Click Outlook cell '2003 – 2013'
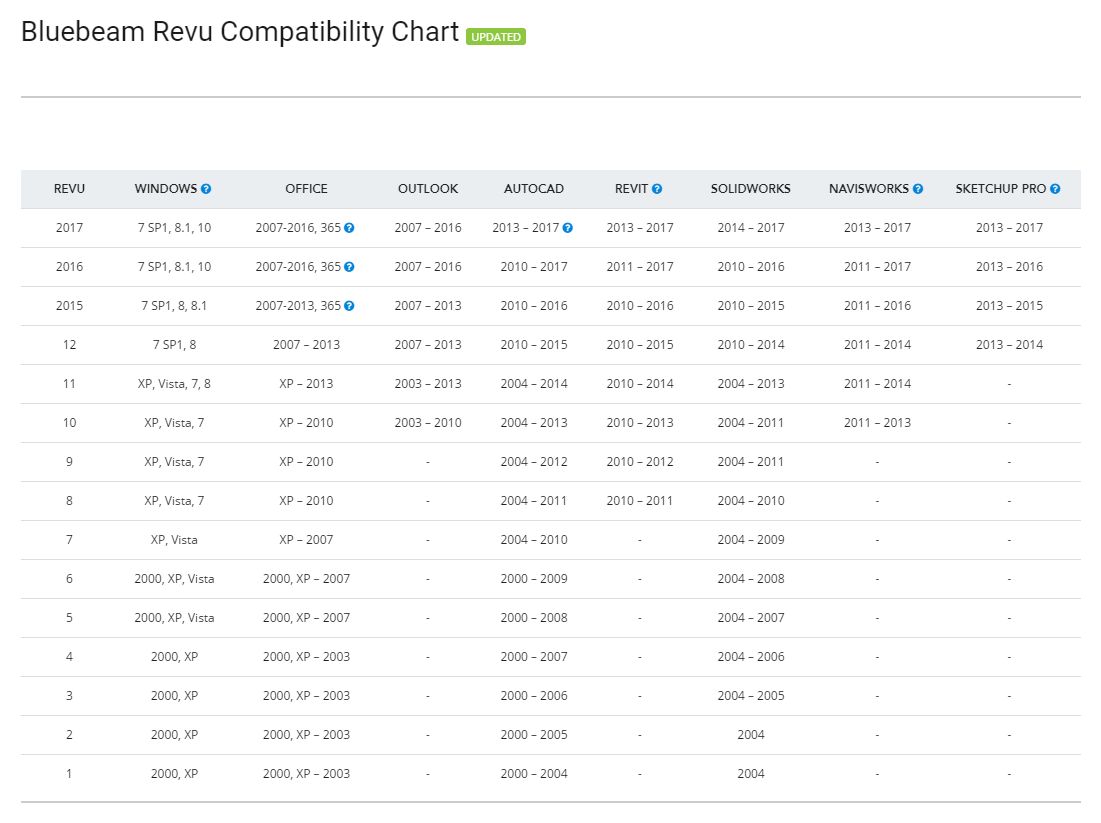 (x=428, y=383)
